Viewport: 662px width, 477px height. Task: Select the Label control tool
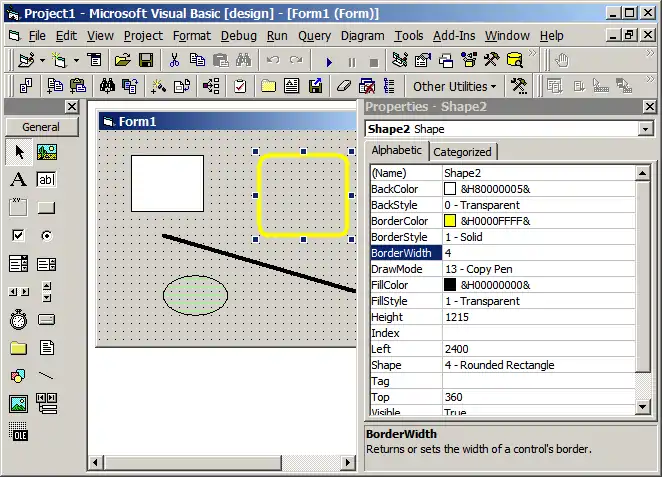coord(18,180)
